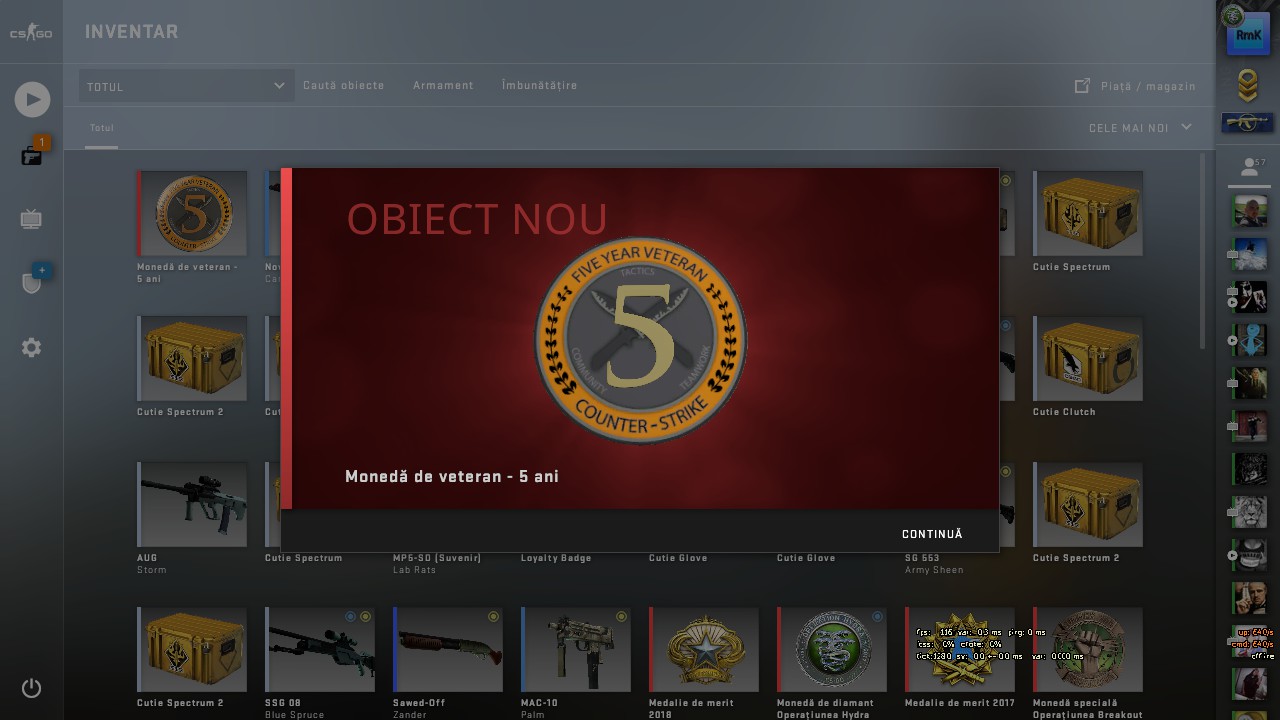Open the CELE MAI NOI sort dropdown
The height and width of the screenshot is (720, 1280).
(1140, 128)
